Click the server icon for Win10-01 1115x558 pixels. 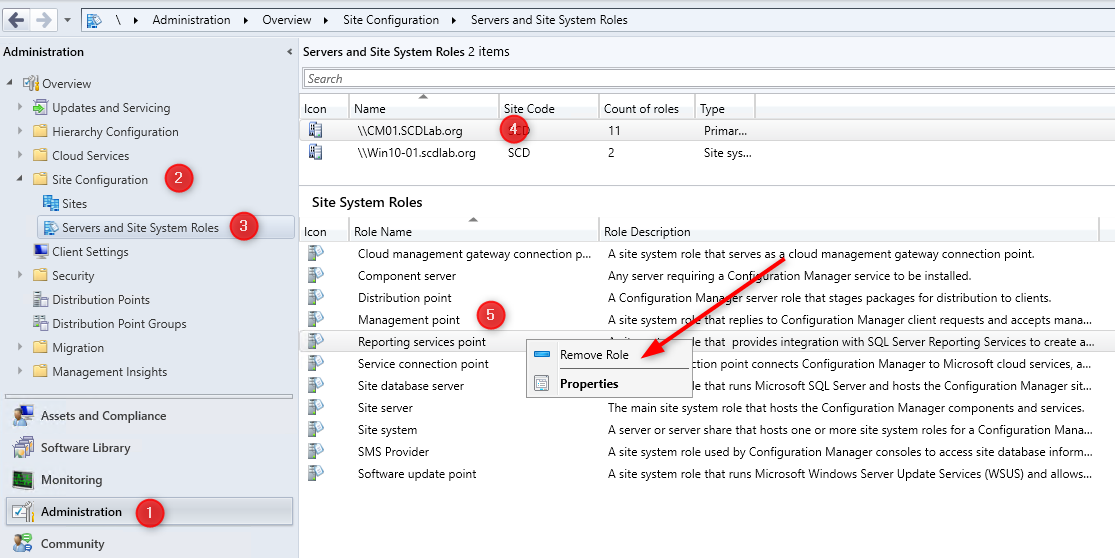315,152
